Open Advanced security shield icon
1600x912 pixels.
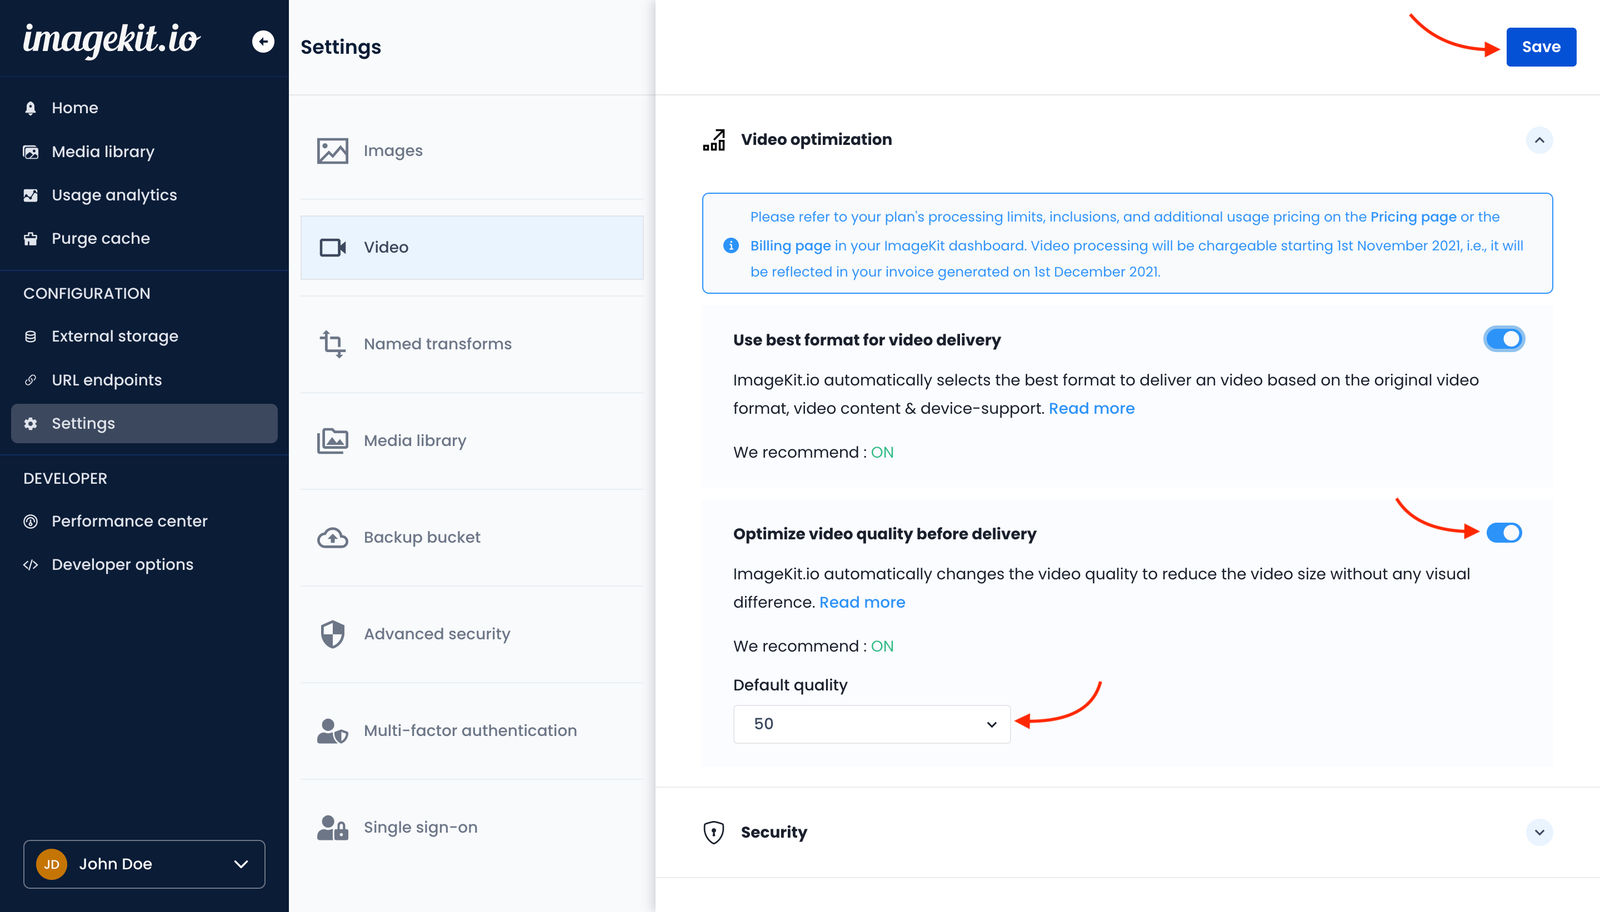tap(333, 634)
